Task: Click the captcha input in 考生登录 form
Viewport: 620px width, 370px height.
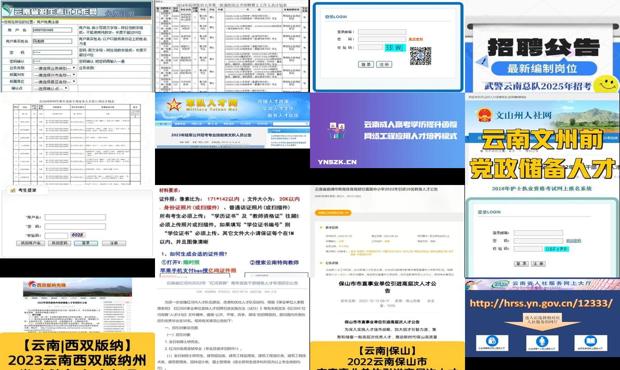Action: point(57,235)
